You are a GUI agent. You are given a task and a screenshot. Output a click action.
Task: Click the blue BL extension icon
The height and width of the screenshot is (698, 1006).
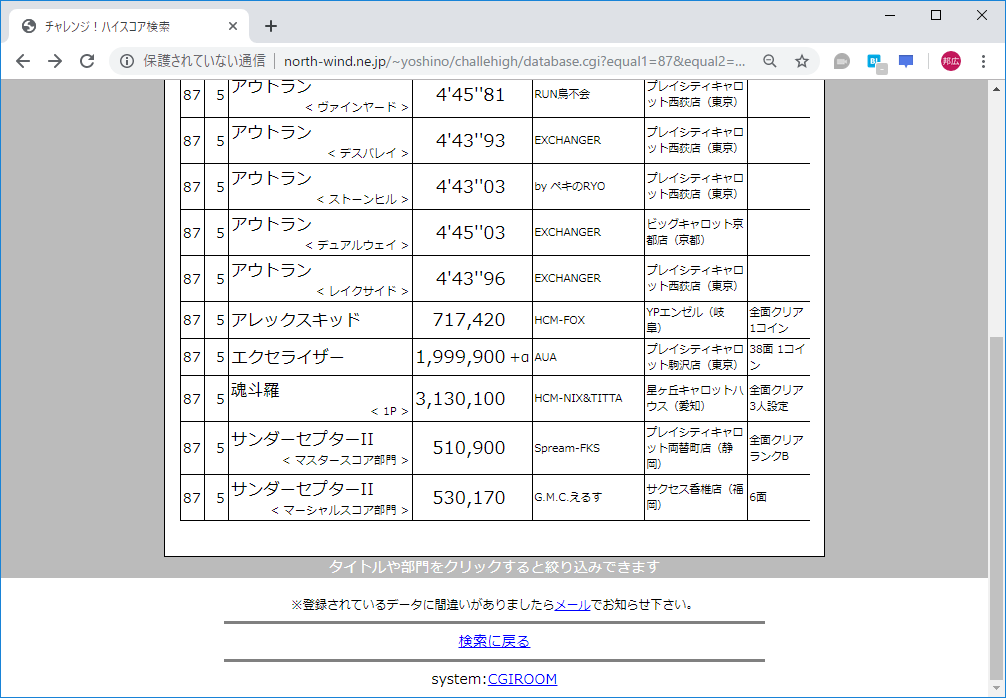tap(873, 61)
